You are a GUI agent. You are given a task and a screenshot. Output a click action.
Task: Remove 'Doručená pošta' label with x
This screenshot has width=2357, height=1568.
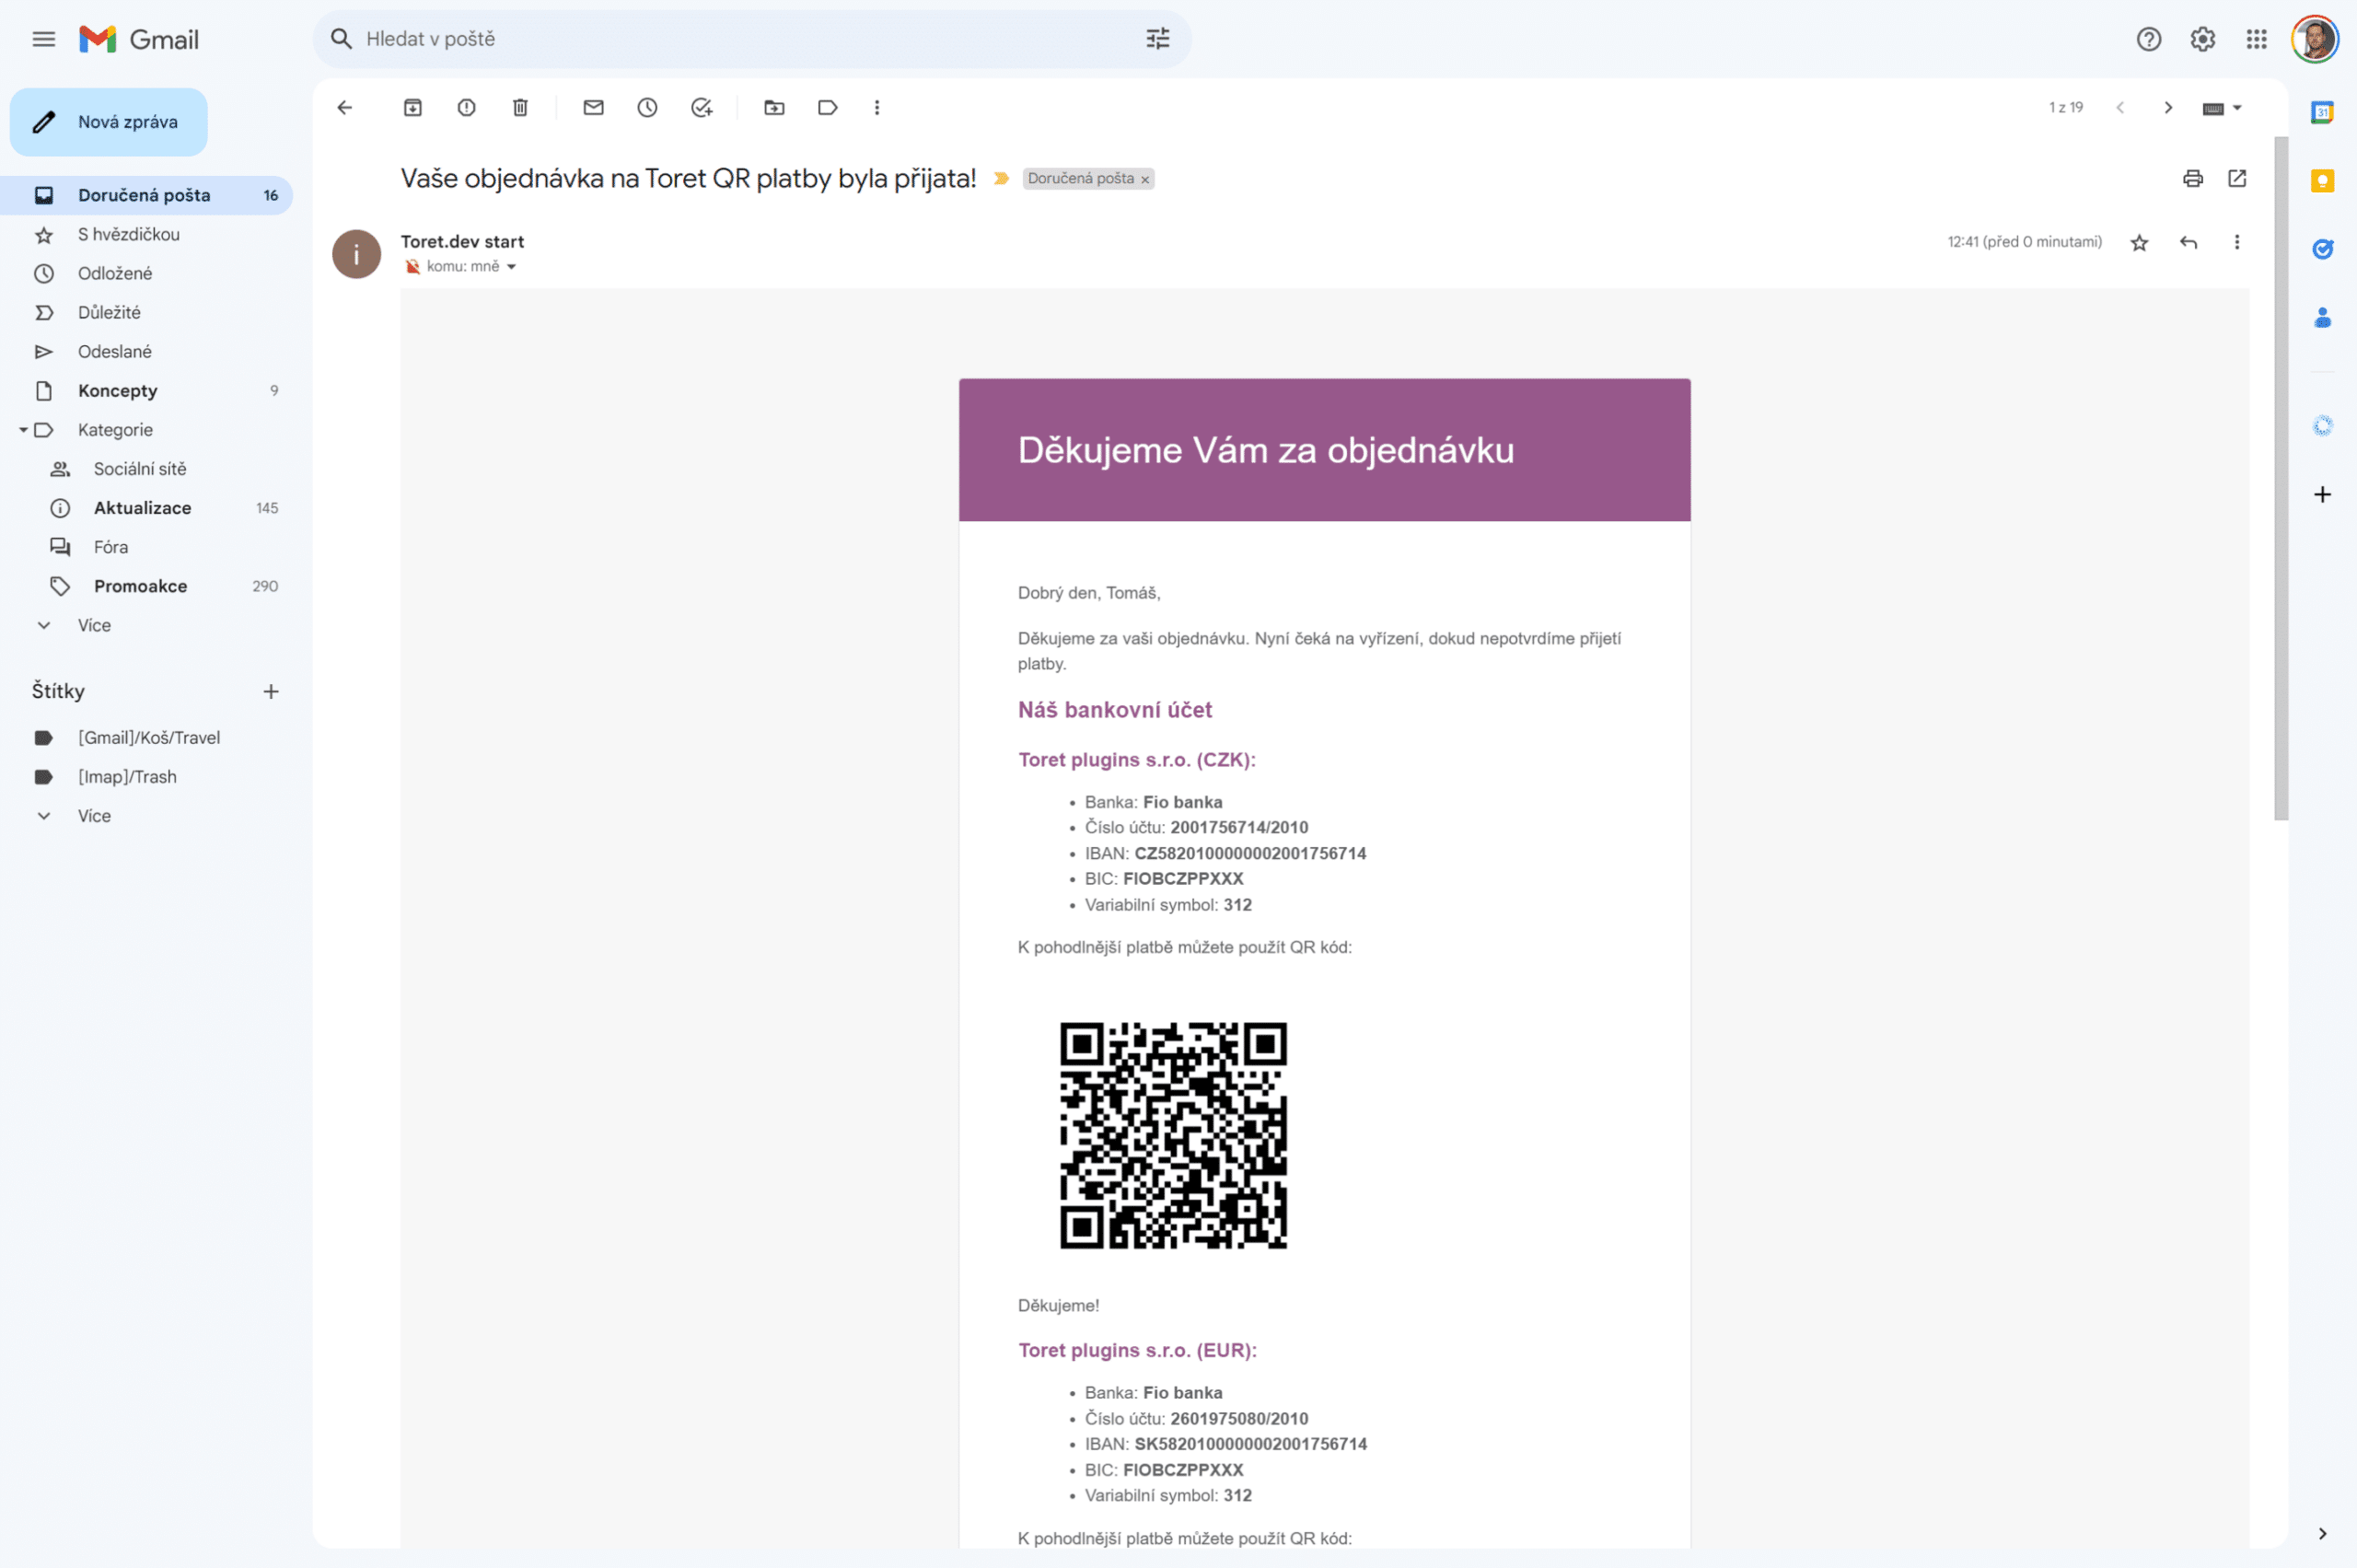(1145, 180)
